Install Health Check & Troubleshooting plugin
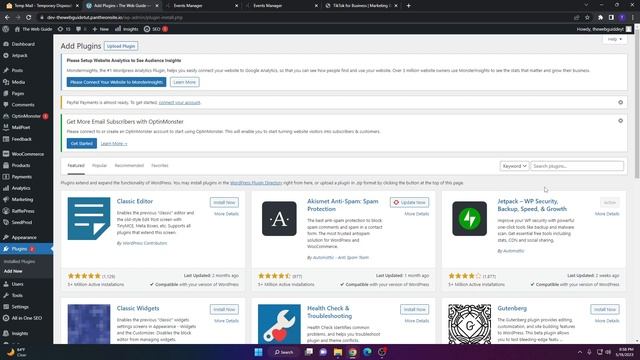 tap(414, 309)
